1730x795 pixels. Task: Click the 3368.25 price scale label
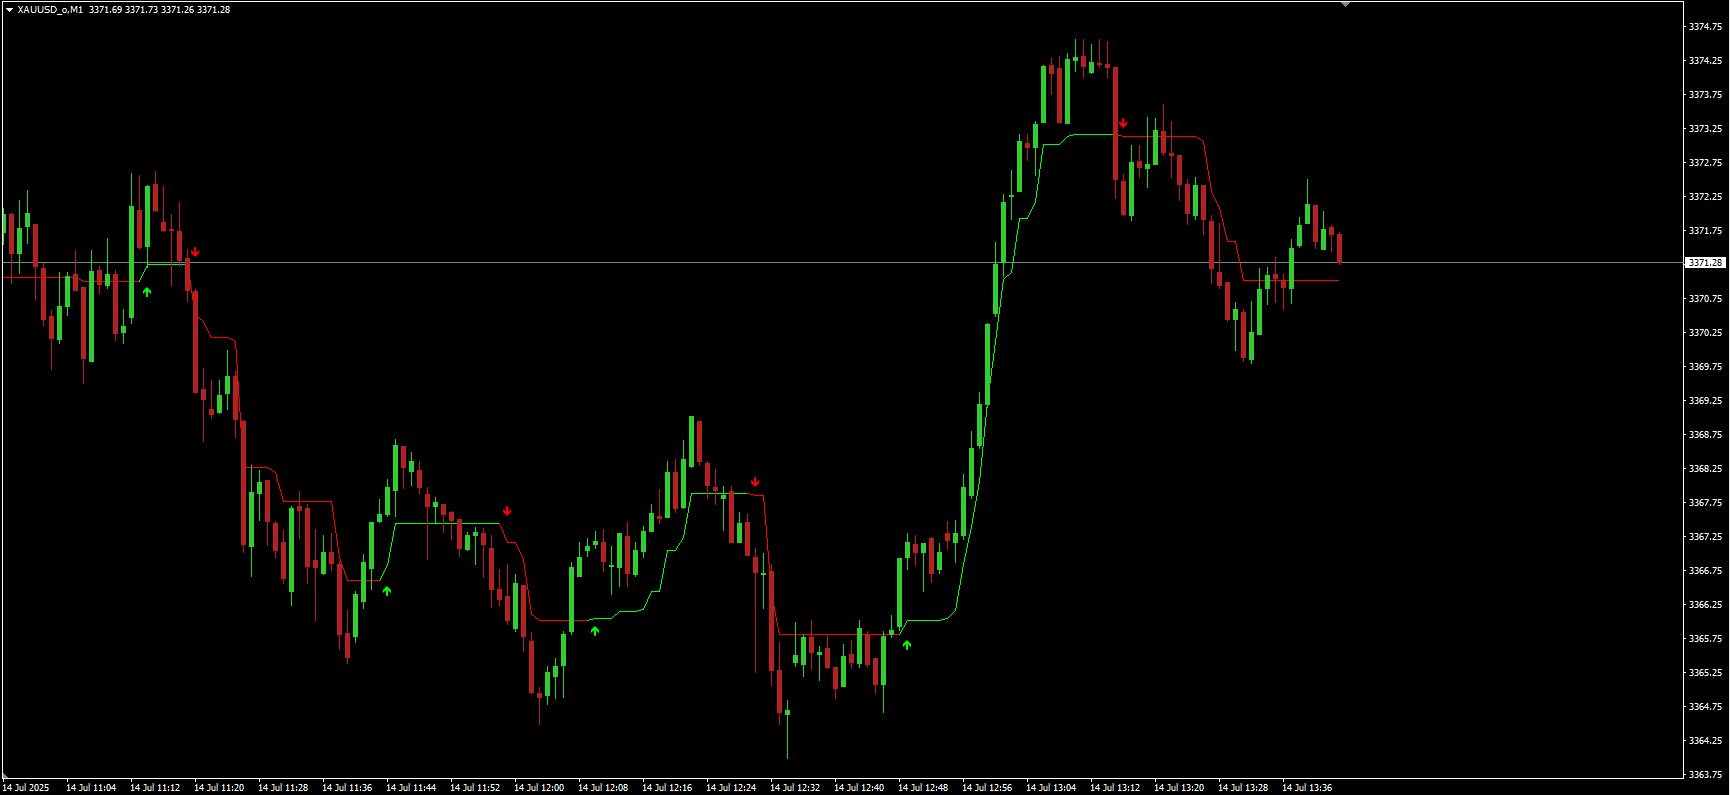coord(1705,468)
